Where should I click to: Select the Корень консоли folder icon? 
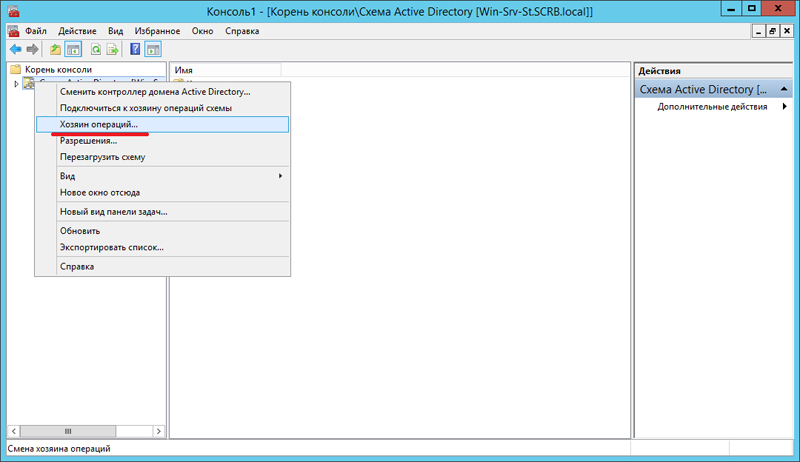[16, 69]
